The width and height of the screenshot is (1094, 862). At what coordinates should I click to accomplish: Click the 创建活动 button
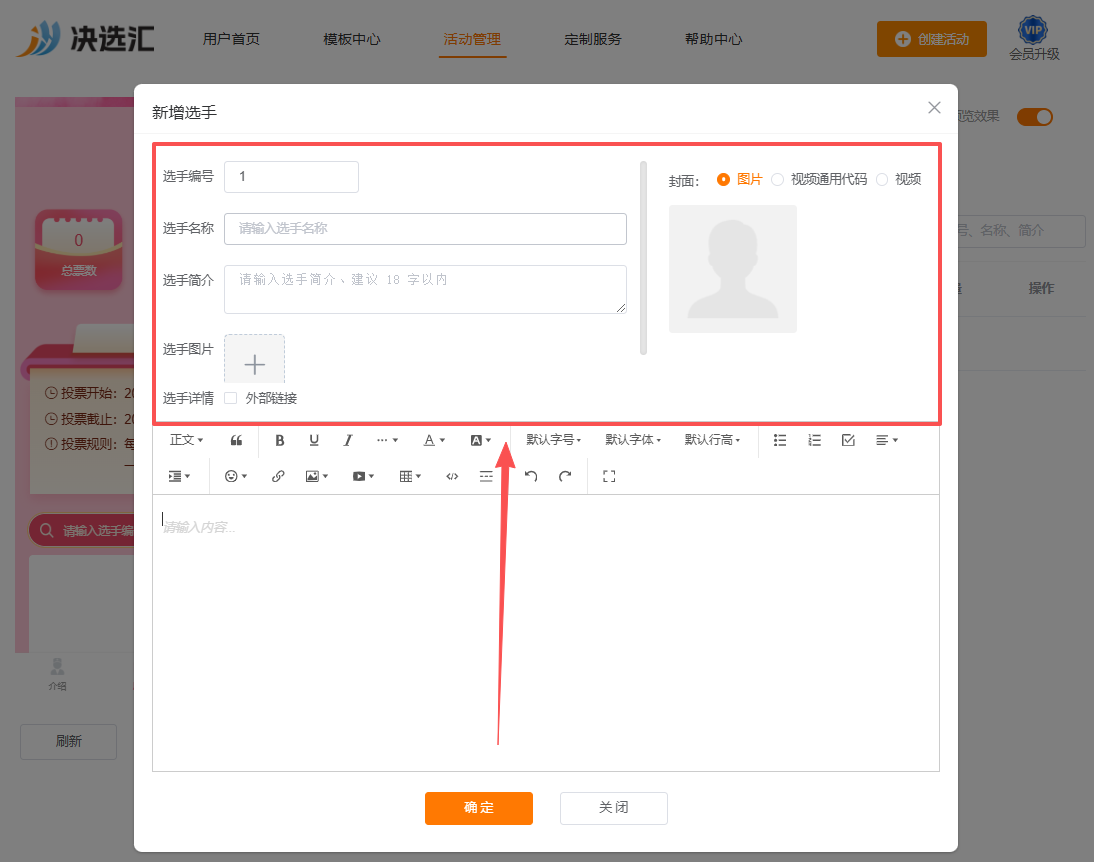click(931, 39)
